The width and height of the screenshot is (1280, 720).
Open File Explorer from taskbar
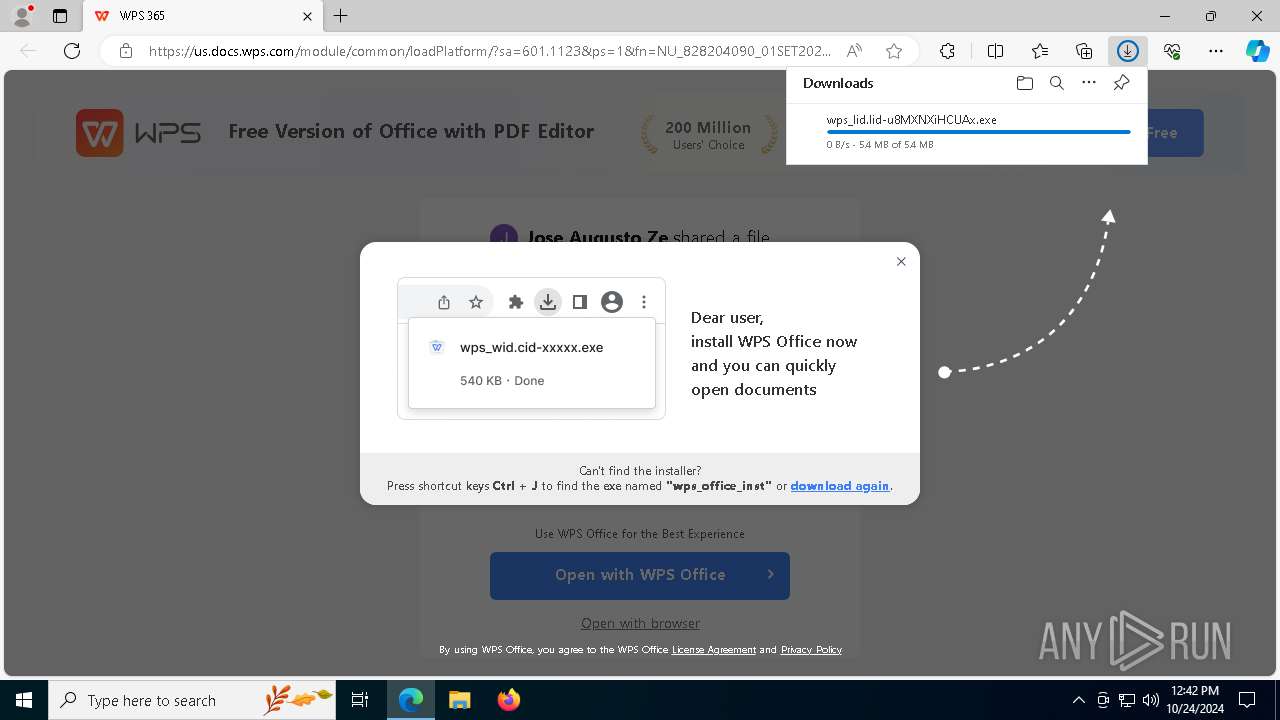(x=459, y=700)
